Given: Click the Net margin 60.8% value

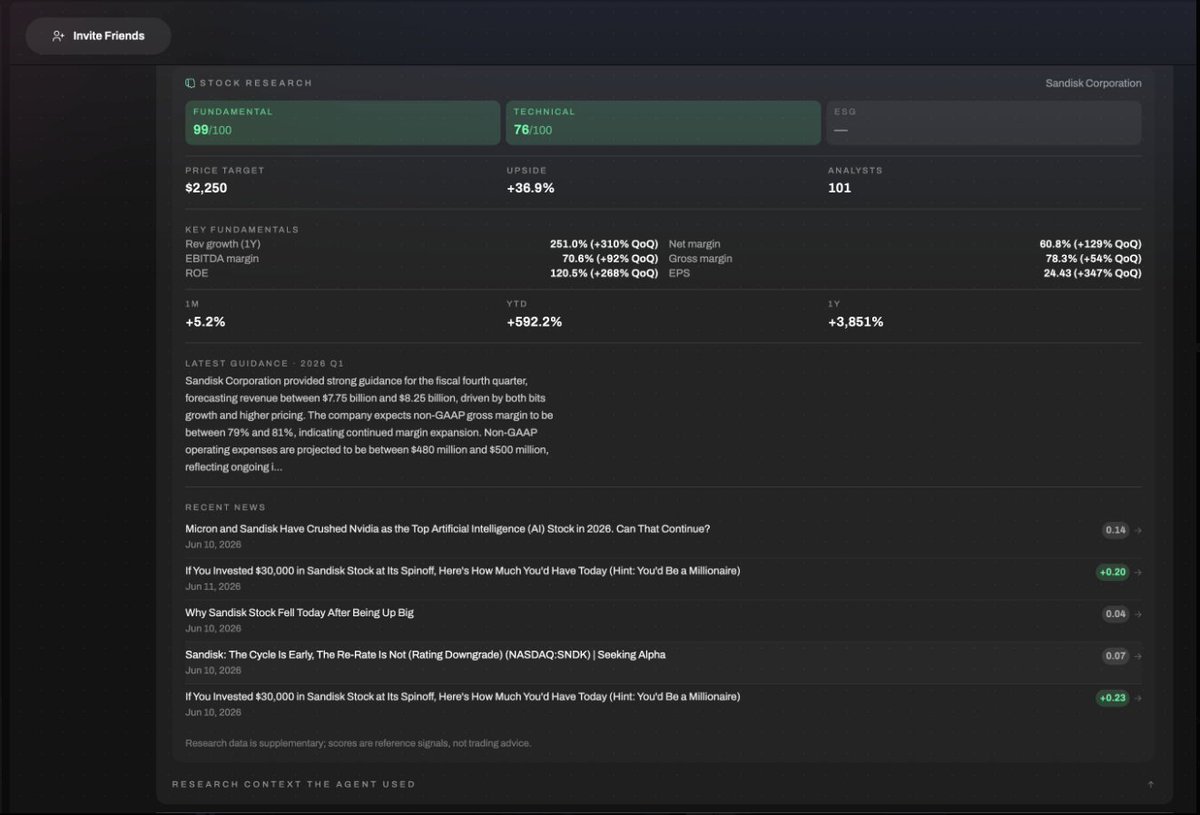Looking at the screenshot, I should [x=1090, y=244].
